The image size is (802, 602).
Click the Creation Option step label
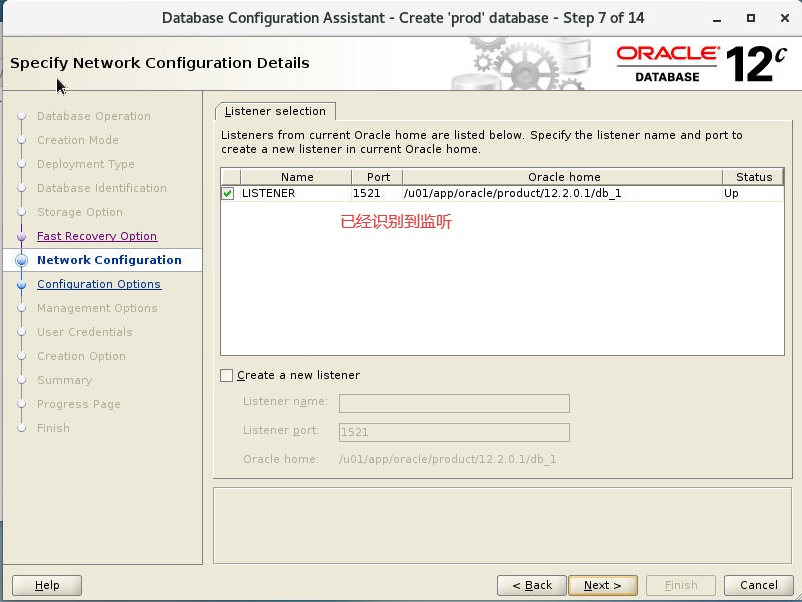point(81,356)
